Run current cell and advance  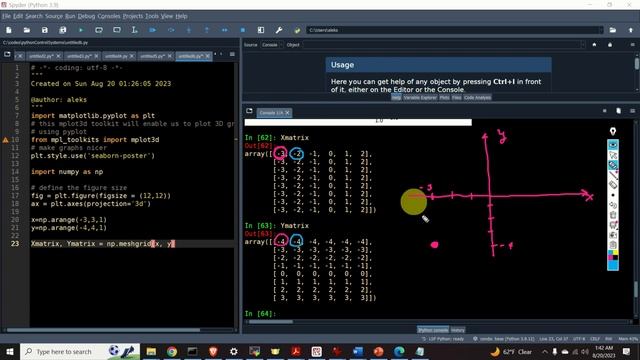click(x=117, y=30)
